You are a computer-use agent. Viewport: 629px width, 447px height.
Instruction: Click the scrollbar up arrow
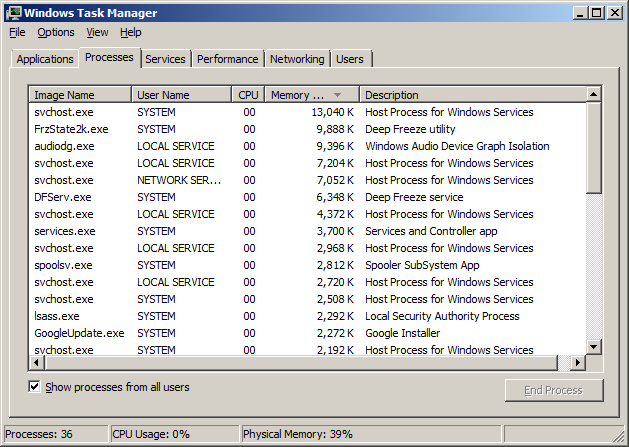[593, 95]
